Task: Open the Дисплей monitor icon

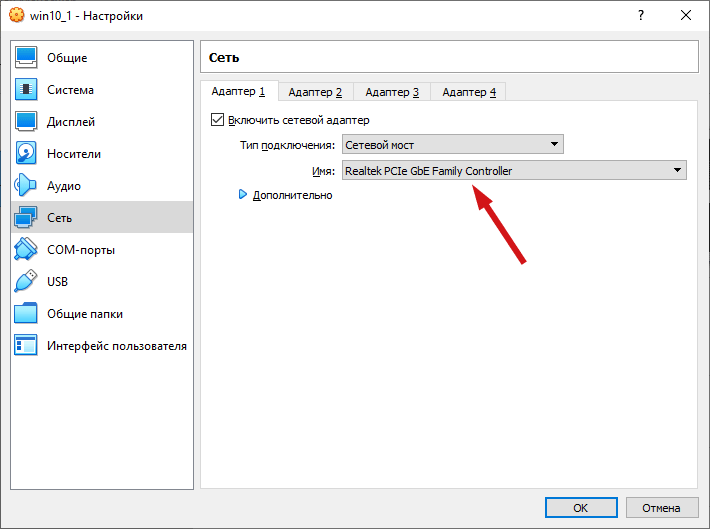Action: 26,121
